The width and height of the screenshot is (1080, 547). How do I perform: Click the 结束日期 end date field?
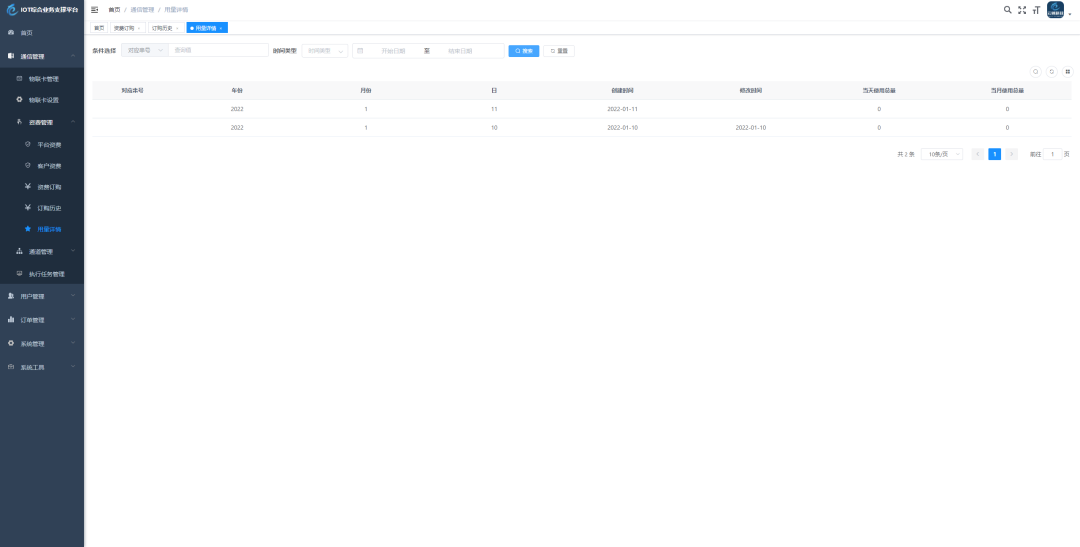tap(460, 50)
